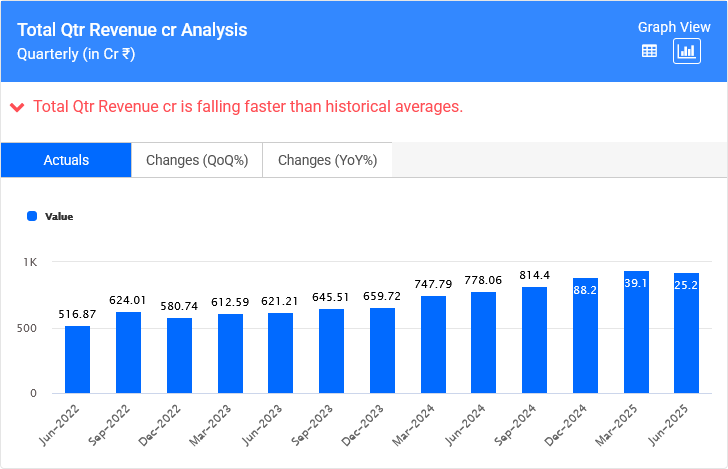The width and height of the screenshot is (728, 469).
Task: Select the Sep-2024 bar showing 814.4
Action: [x=534, y=340]
